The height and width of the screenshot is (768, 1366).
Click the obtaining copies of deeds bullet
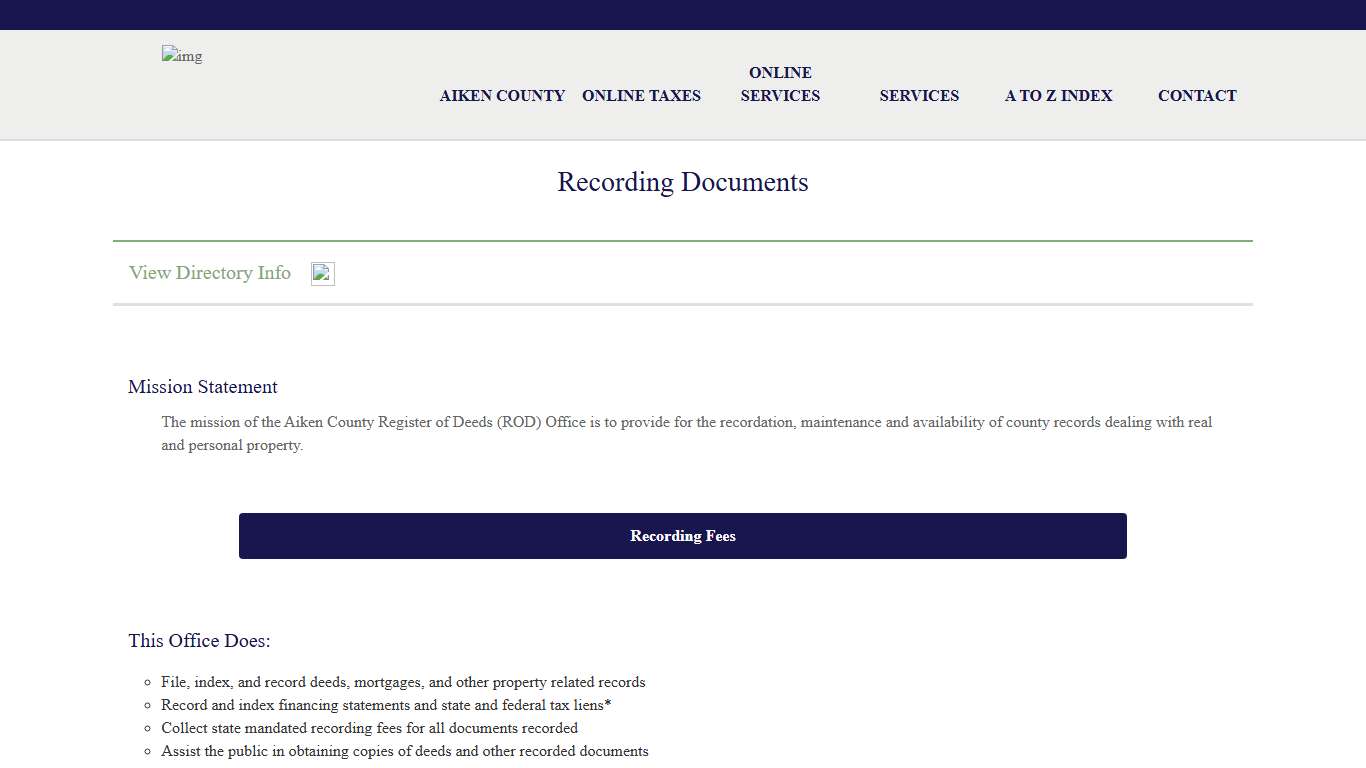click(x=404, y=751)
